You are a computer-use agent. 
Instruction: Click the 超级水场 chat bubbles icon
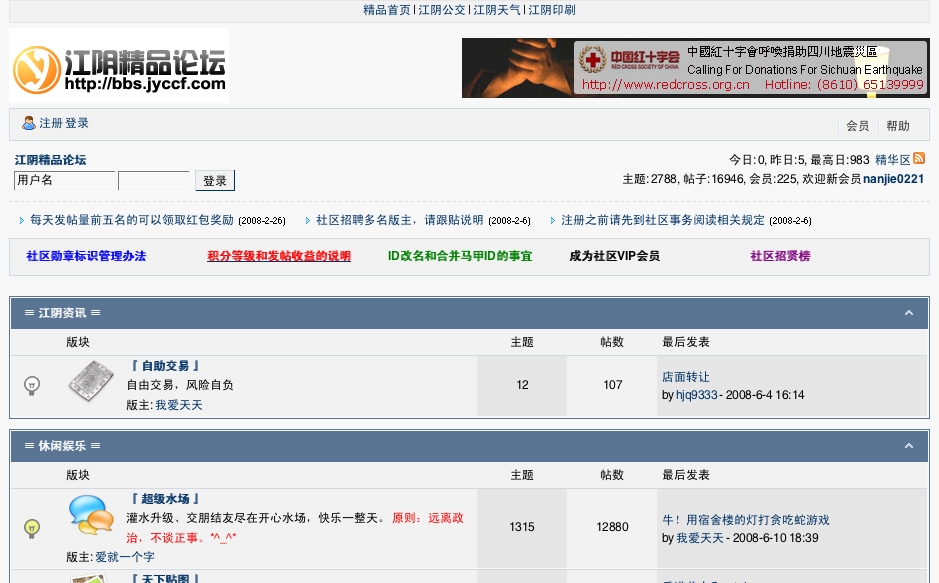tap(91, 515)
